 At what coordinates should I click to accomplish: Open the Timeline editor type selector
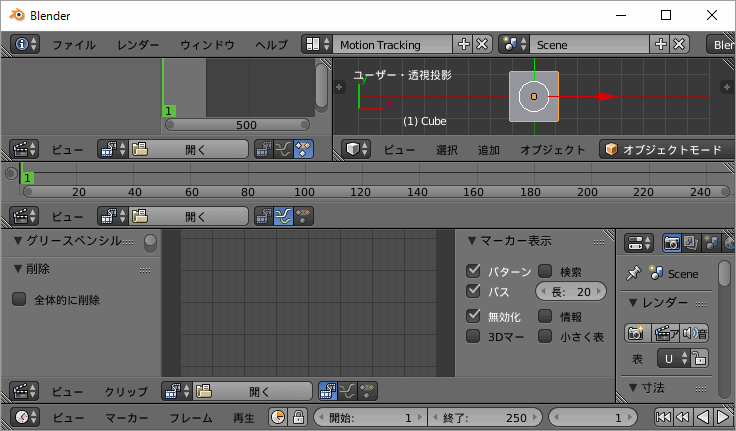pos(25,417)
